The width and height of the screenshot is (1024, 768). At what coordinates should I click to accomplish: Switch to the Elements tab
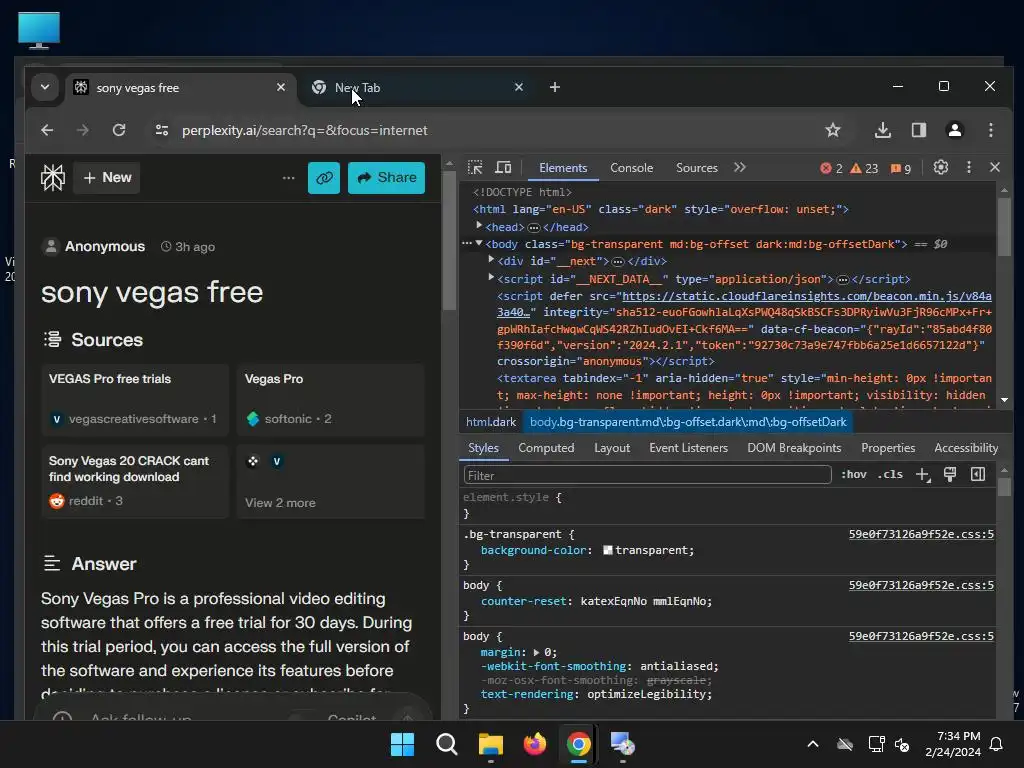(x=563, y=168)
